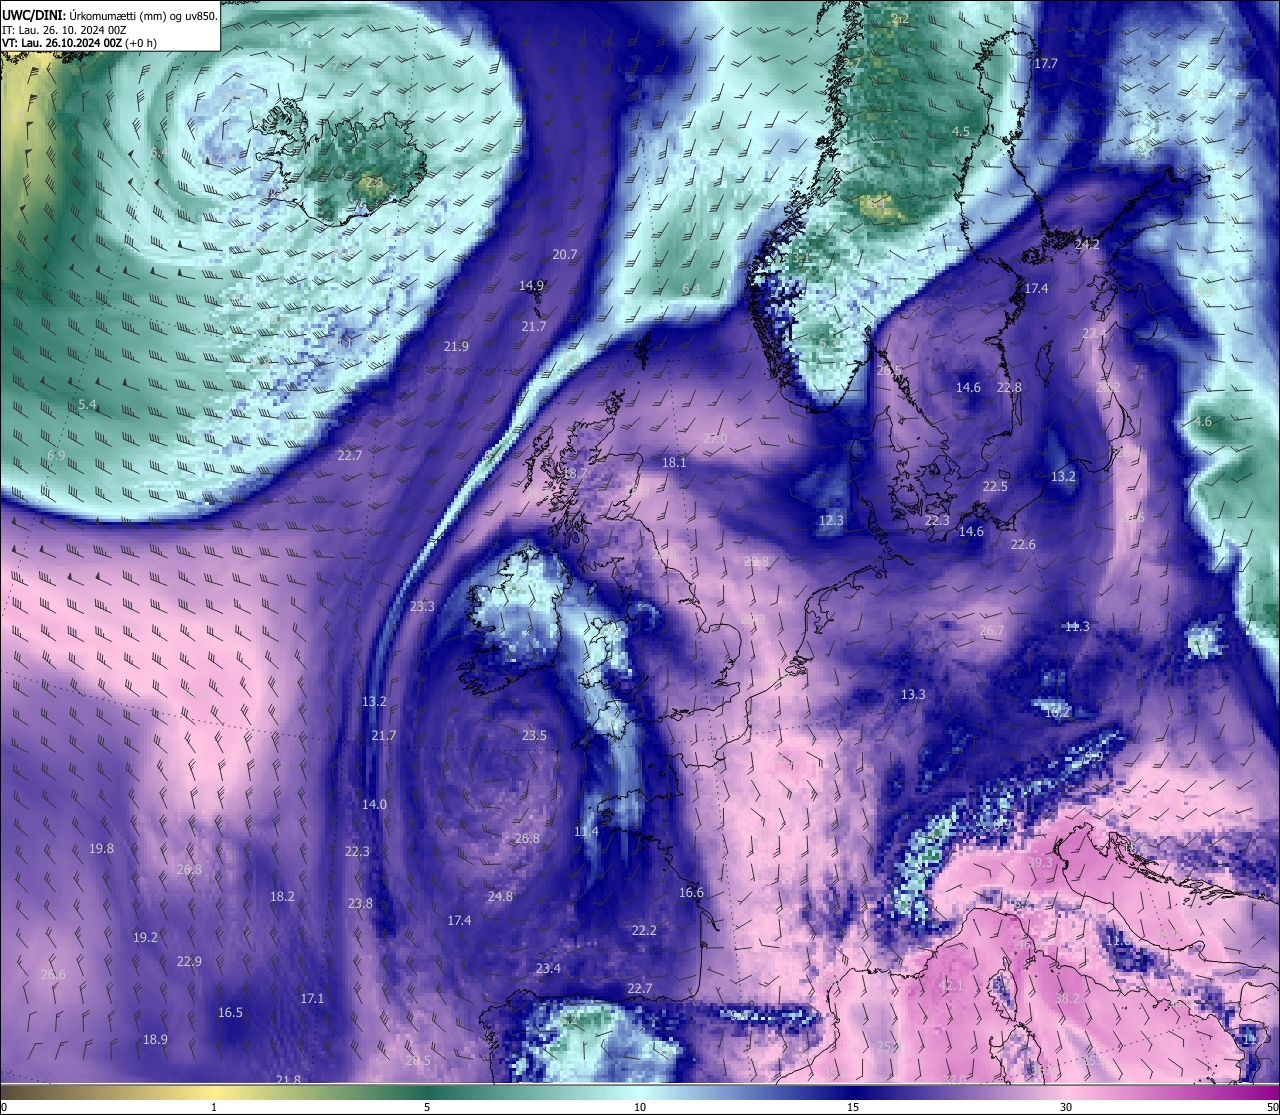Click the map value '23.5' in the low center
The image size is (1280, 1115).
pos(534,736)
